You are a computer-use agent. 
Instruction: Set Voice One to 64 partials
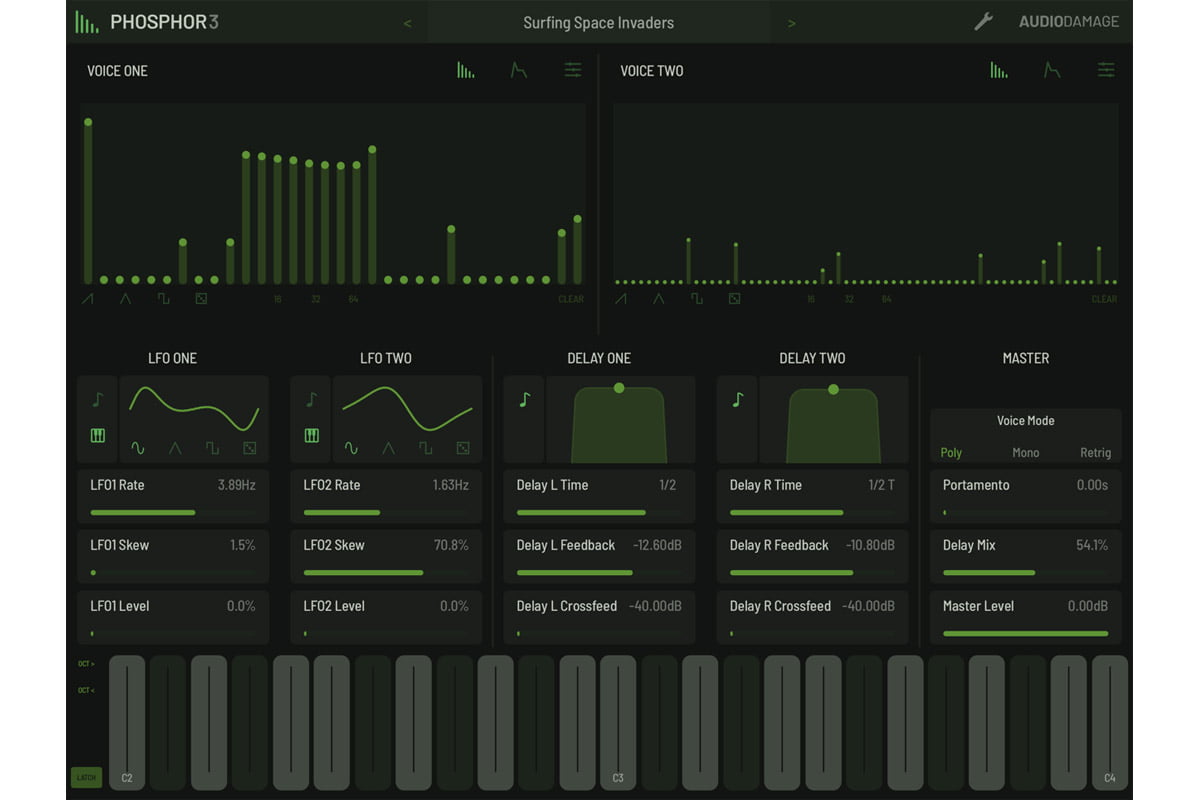coord(353,299)
